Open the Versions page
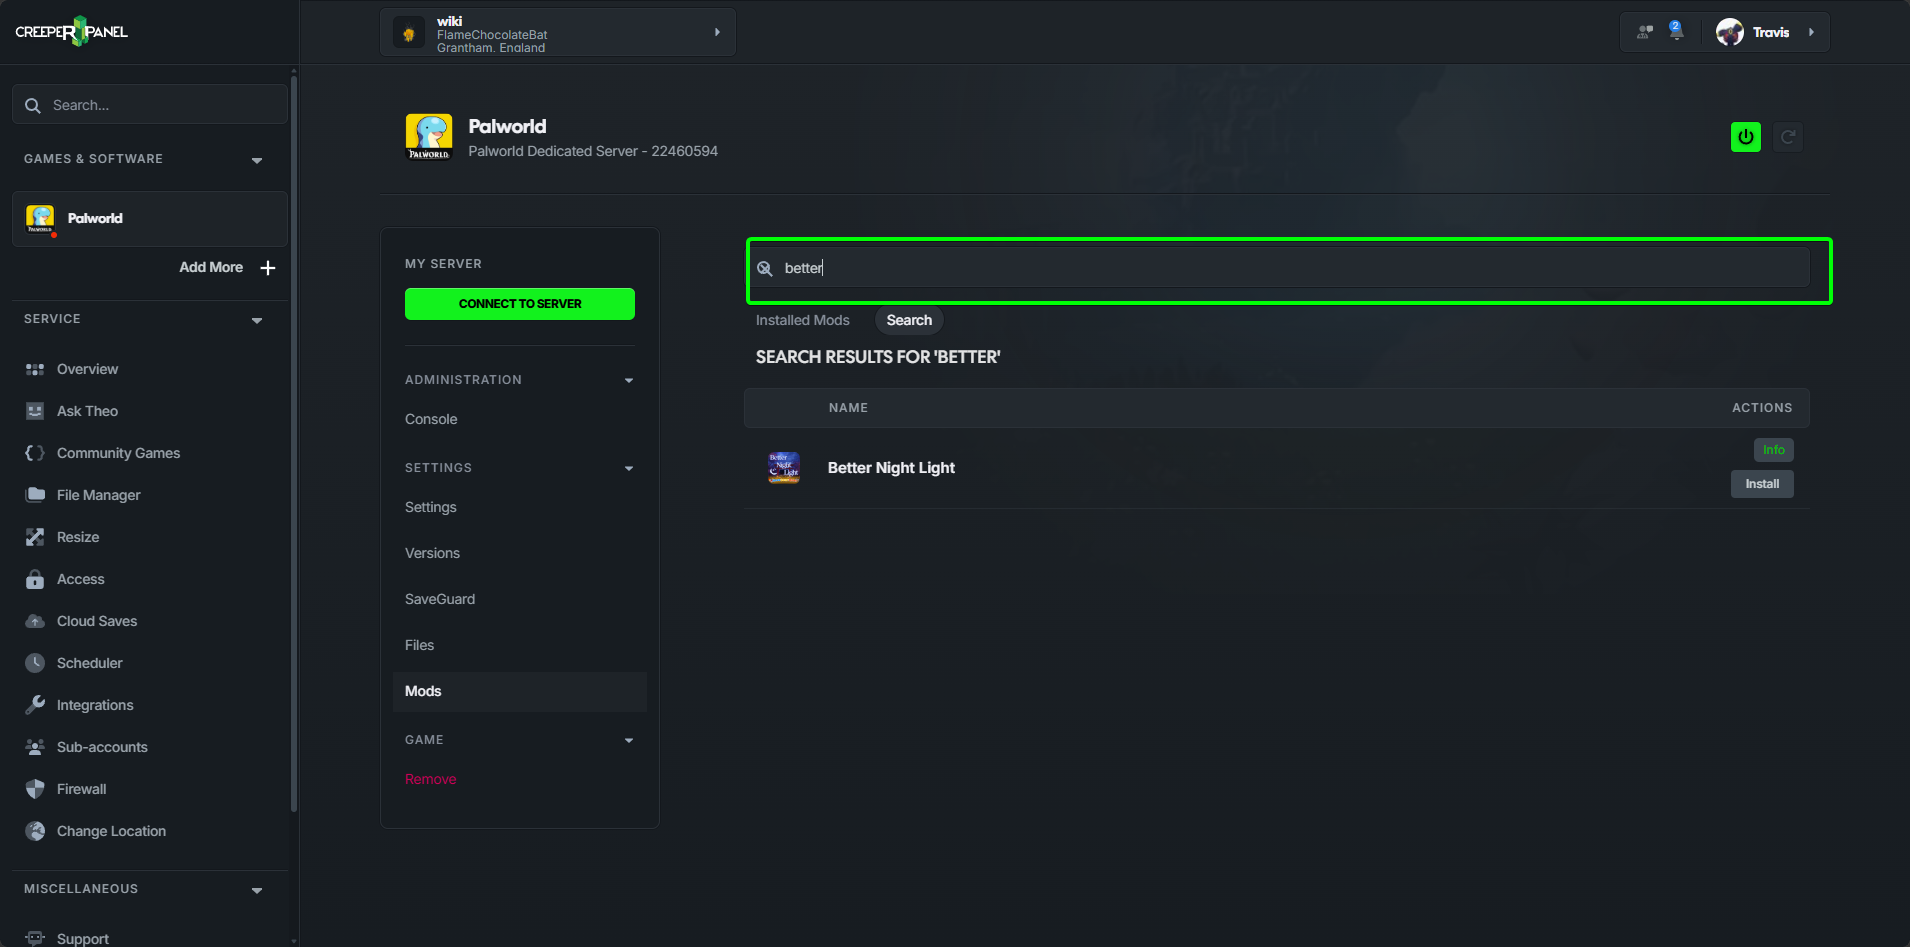This screenshot has height=947, width=1910. 432,553
